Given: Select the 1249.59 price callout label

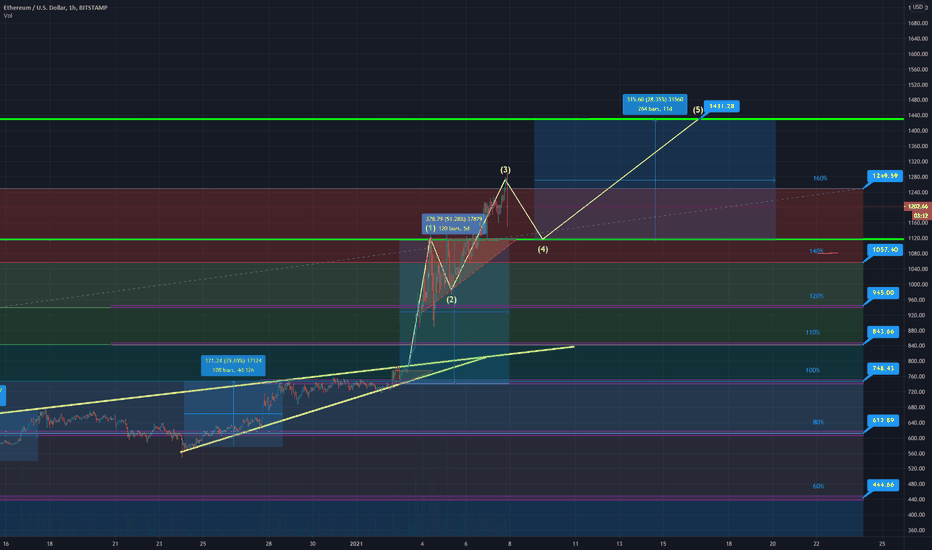Looking at the screenshot, I should coord(885,176).
